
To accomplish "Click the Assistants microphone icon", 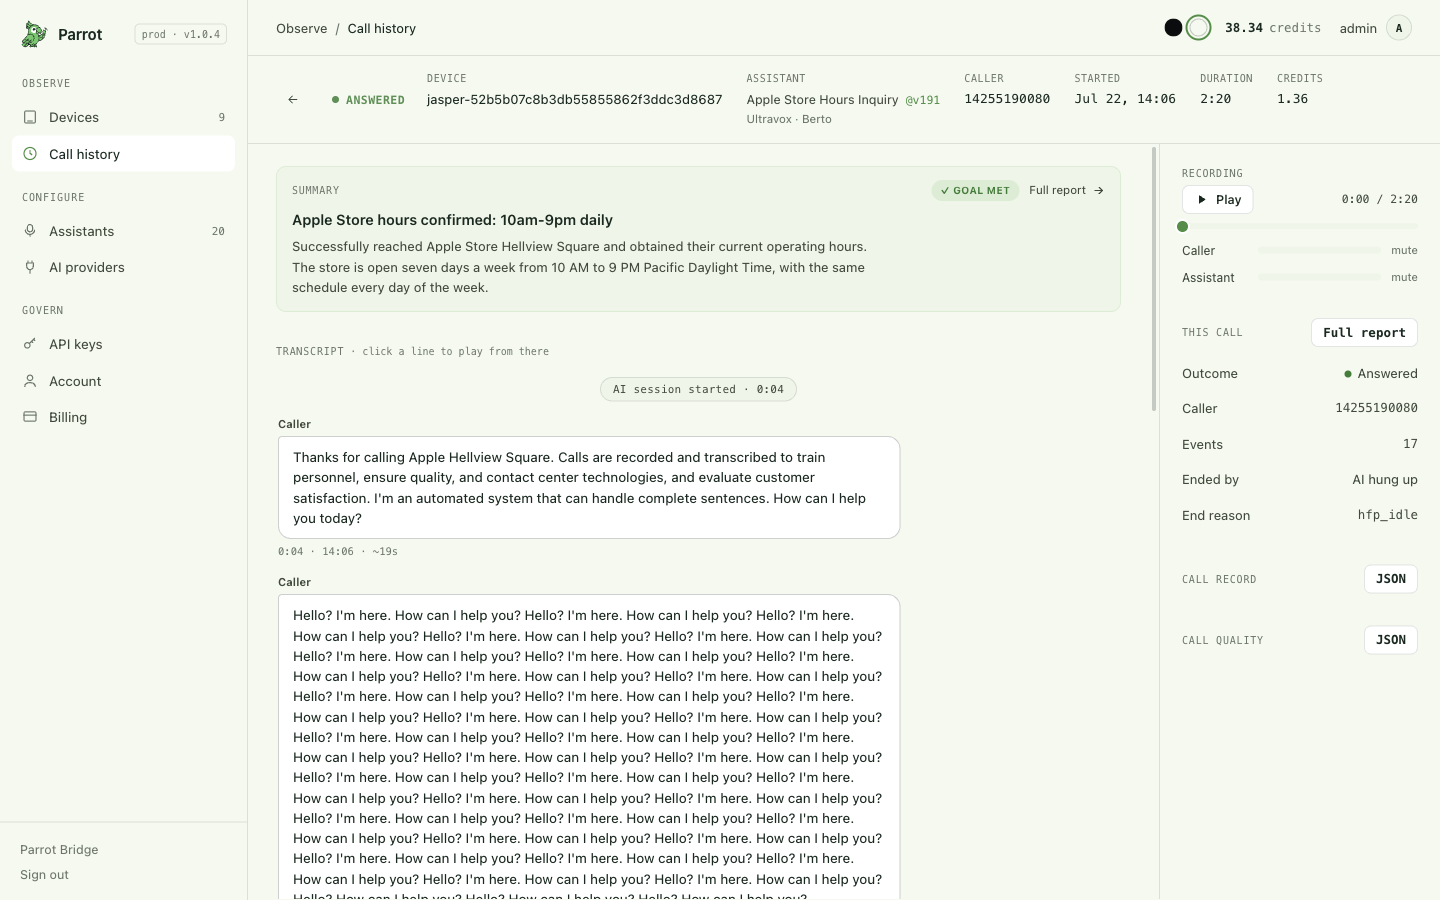I will coord(30,231).
